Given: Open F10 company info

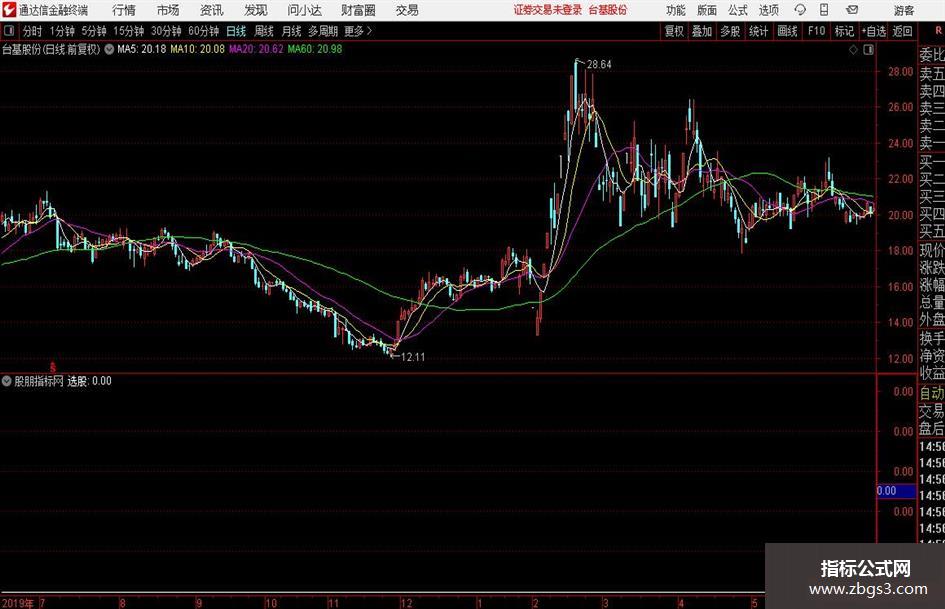Looking at the screenshot, I should click(x=817, y=31).
